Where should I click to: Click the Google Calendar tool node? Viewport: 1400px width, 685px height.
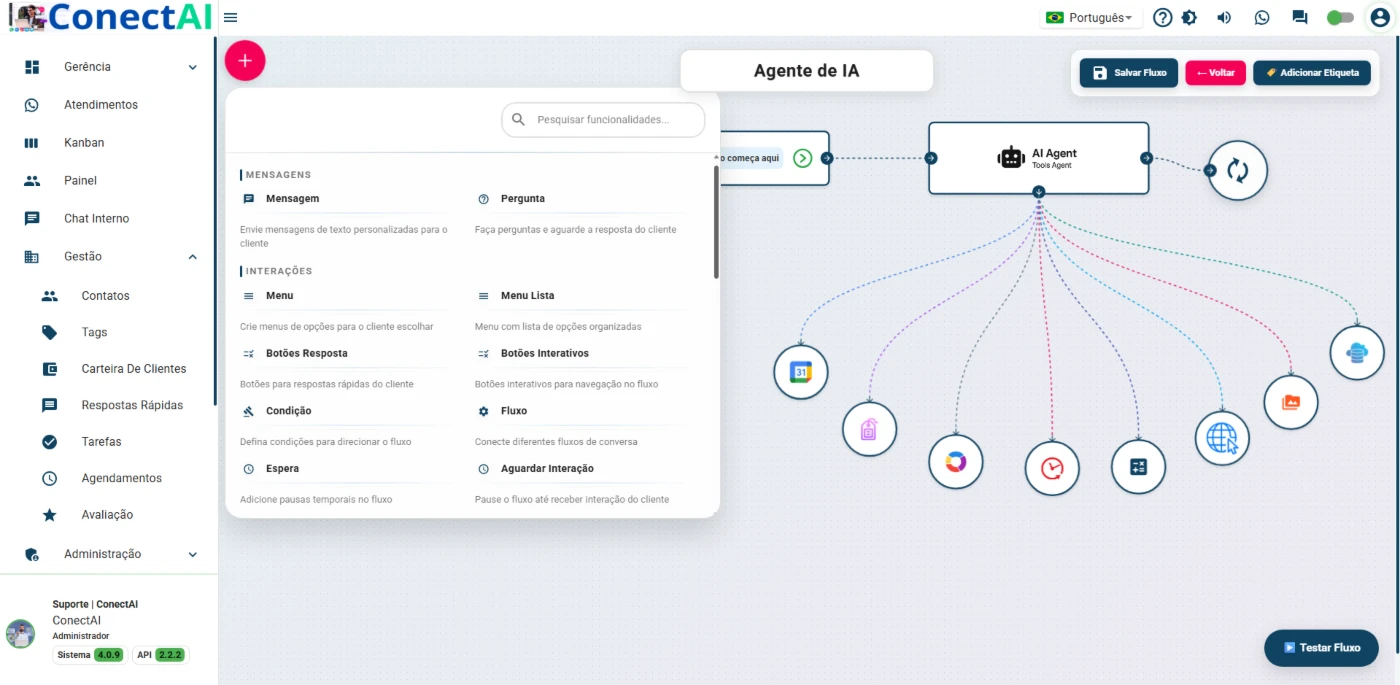pyautogui.click(x=801, y=372)
